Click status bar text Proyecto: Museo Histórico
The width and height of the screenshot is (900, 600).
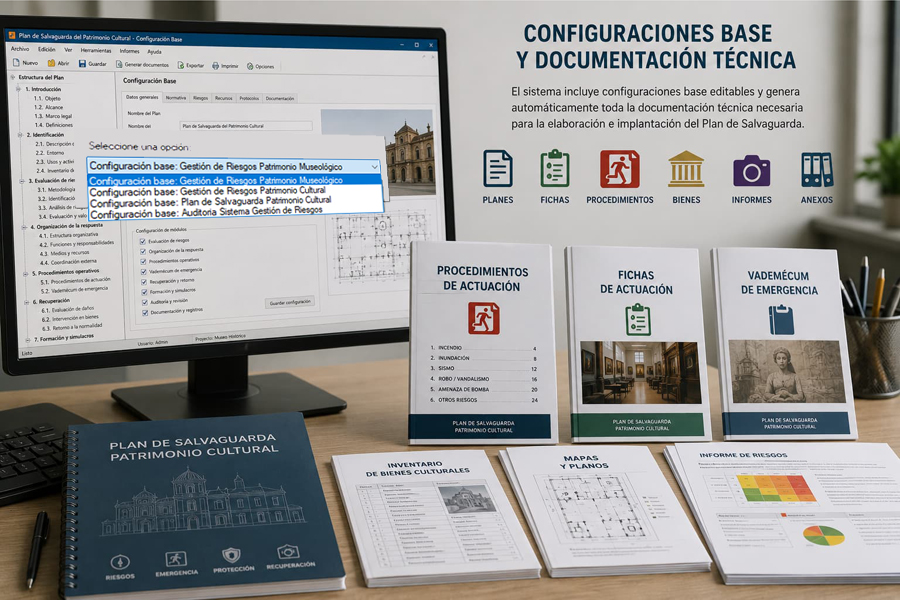tap(220, 338)
